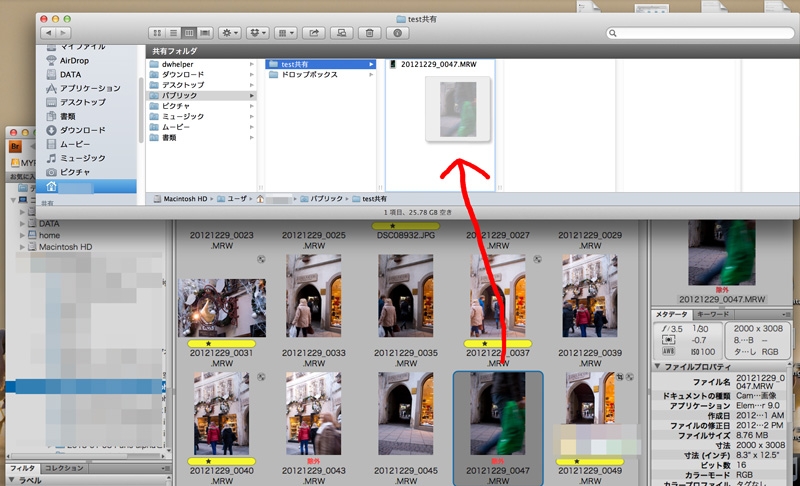Select Finder cover flow view
The width and height of the screenshot is (800, 486).
(204, 33)
